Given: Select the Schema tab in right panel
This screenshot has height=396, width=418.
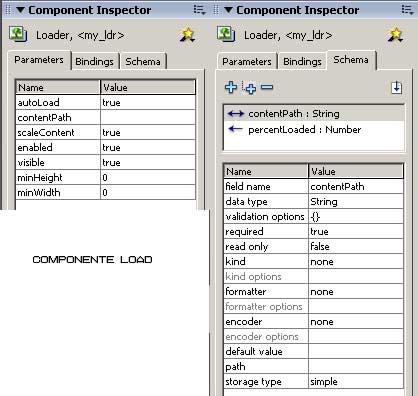Looking at the screenshot, I should point(351,60).
